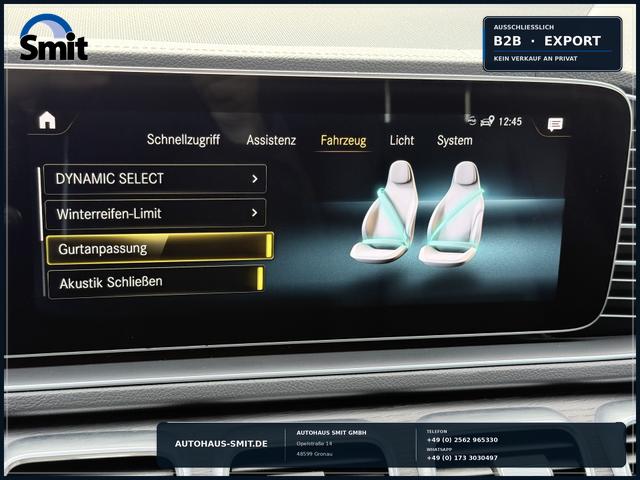This screenshot has height=480, width=640.
Task: Select the Fahrzeug tab
Action: point(343,140)
